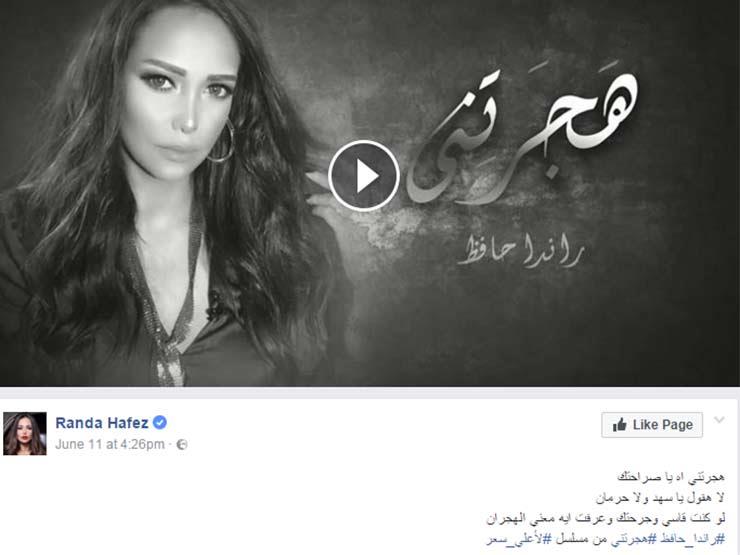Expand the post options chevron beside Like Page
Image resolution: width=740 pixels, height=555 pixels.
[x=719, y=420]
